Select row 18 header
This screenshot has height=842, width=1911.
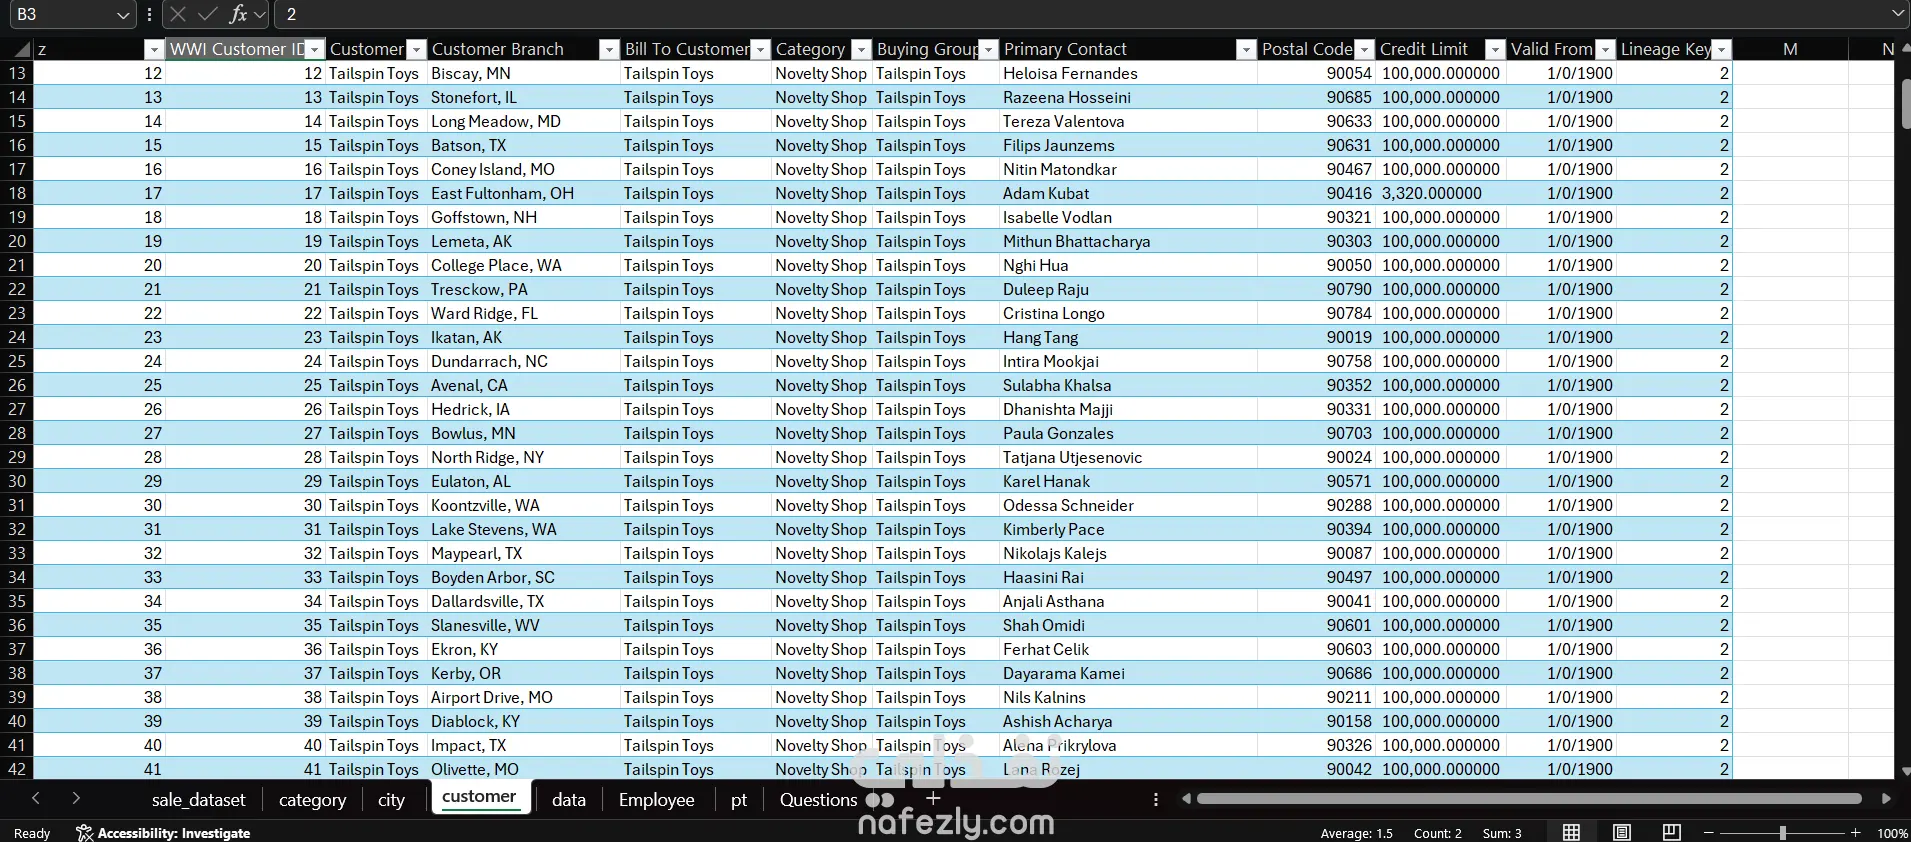coord(17,193)
